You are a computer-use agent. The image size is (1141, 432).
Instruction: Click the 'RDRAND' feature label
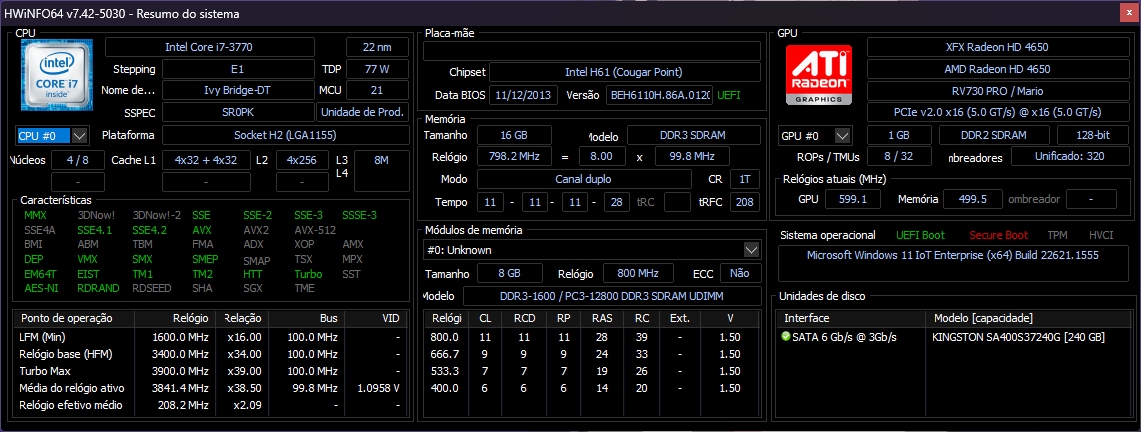pyautogui.click(x=98, y=288)
